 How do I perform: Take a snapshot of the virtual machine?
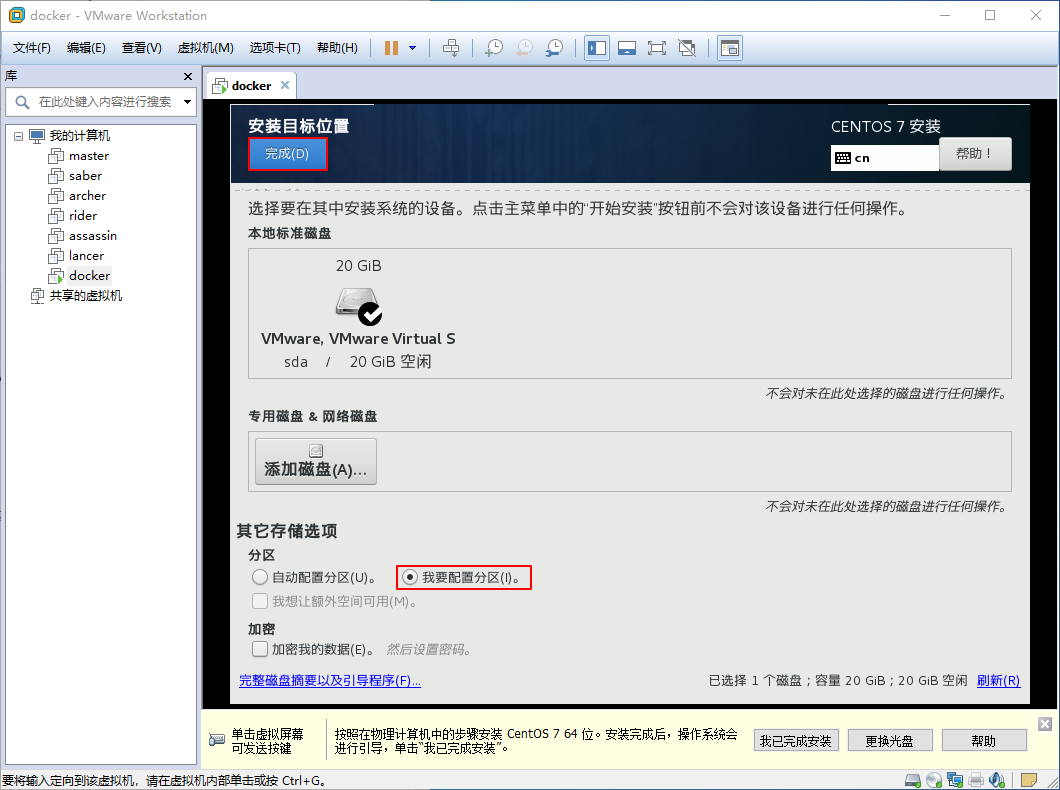point(494,47)
